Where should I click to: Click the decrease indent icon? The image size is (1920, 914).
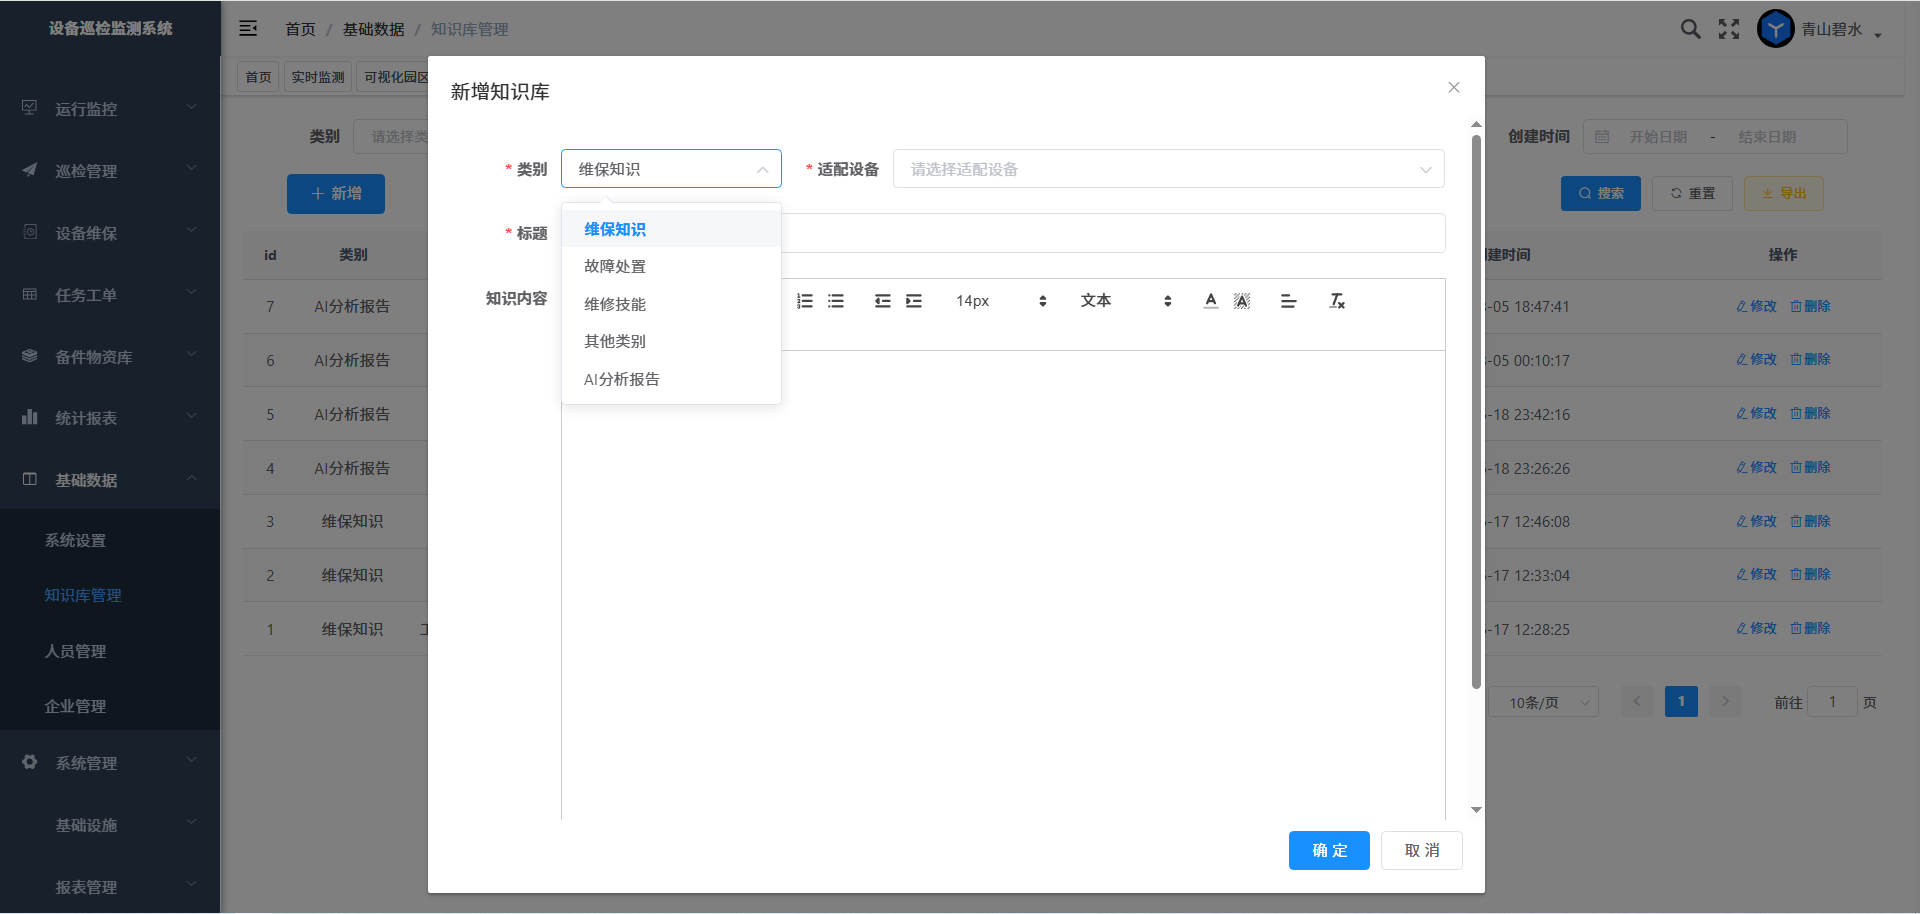click(882, 301)
